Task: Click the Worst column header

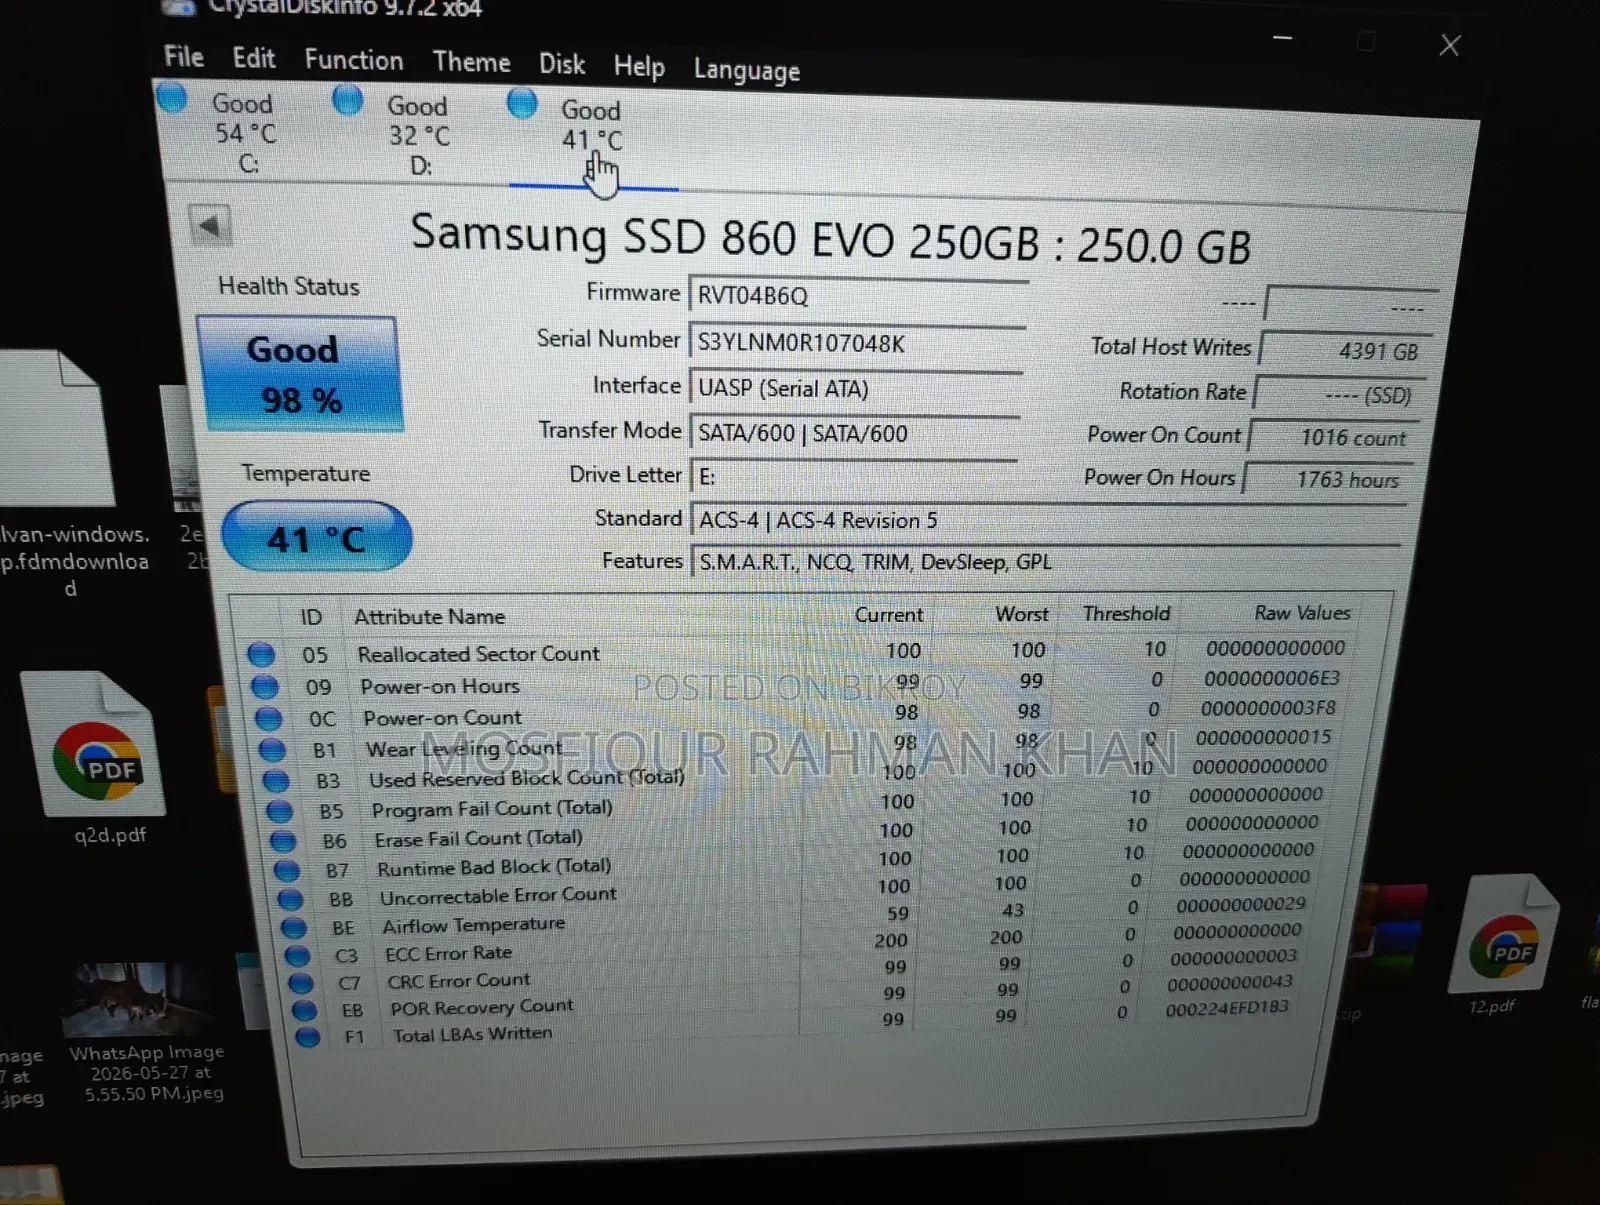Action: 1022,614
